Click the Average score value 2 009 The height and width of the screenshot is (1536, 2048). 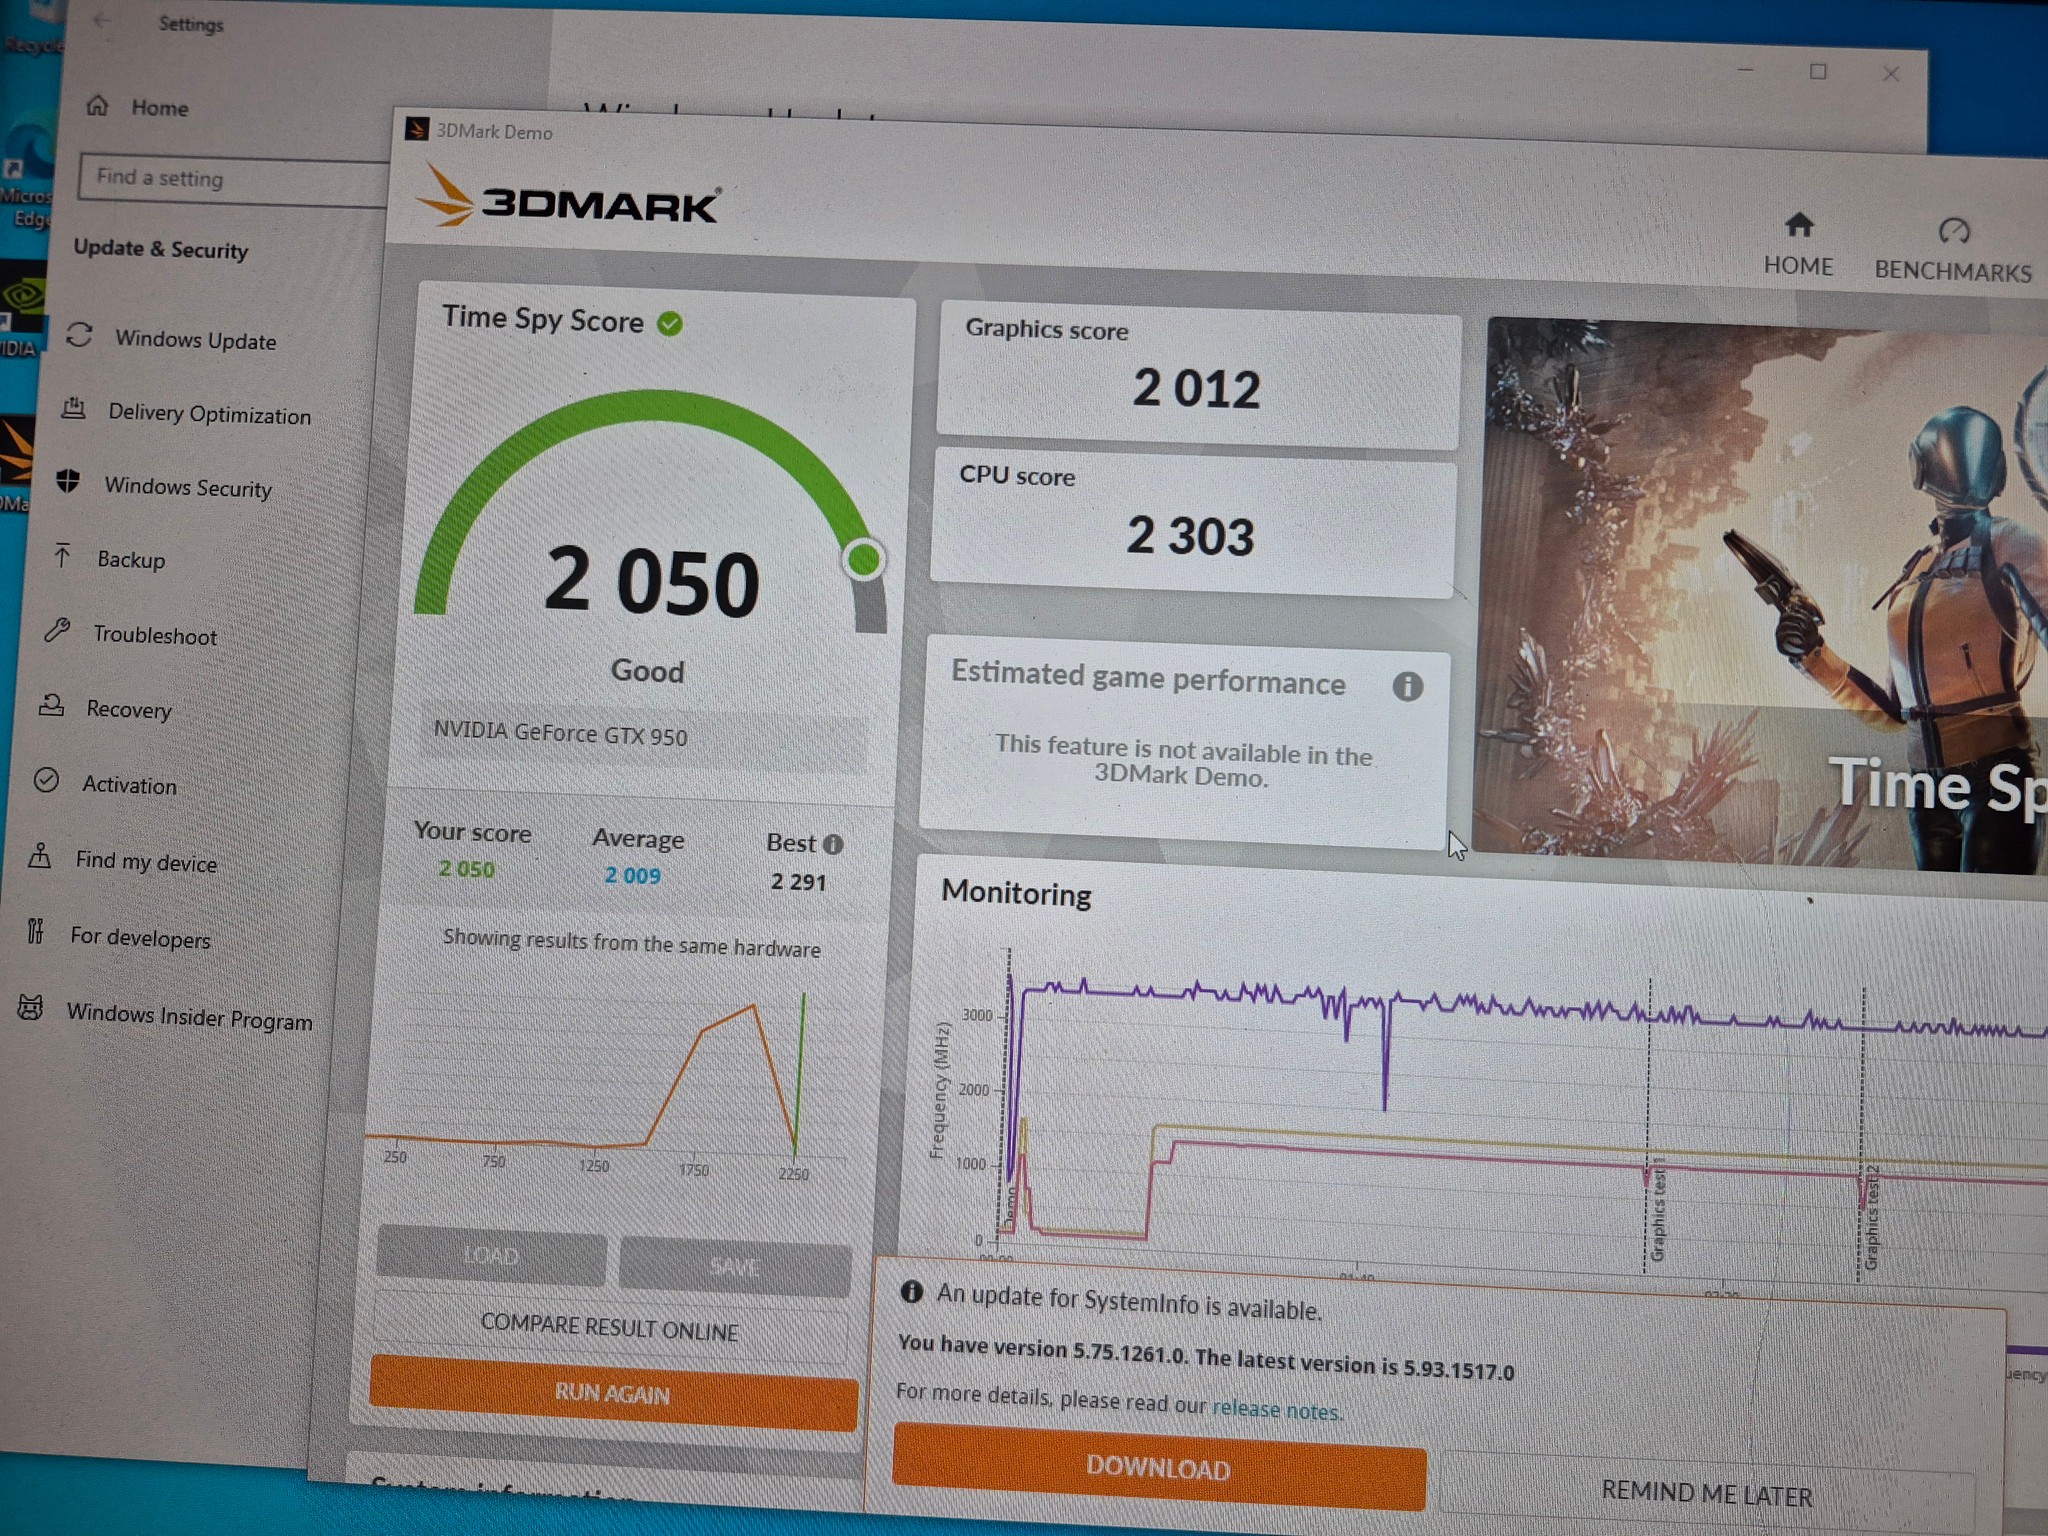pos(632,875)
